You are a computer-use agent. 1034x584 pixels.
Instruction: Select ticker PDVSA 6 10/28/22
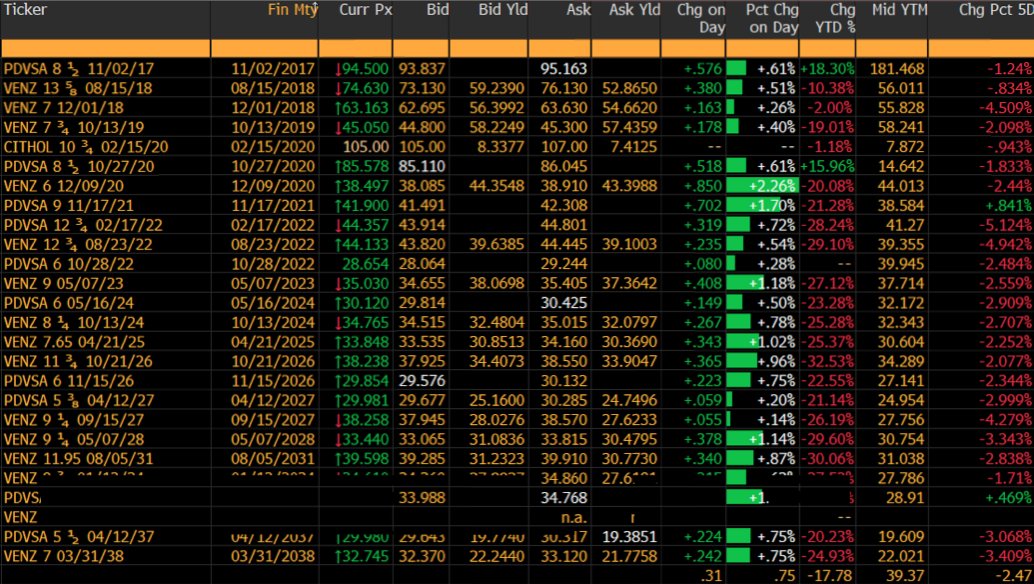click(68, 264)
